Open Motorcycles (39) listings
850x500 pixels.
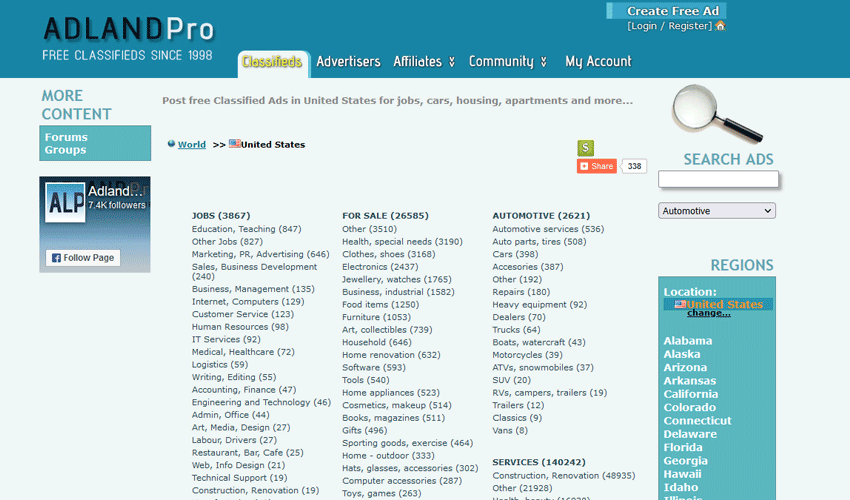tap(527, 355)
